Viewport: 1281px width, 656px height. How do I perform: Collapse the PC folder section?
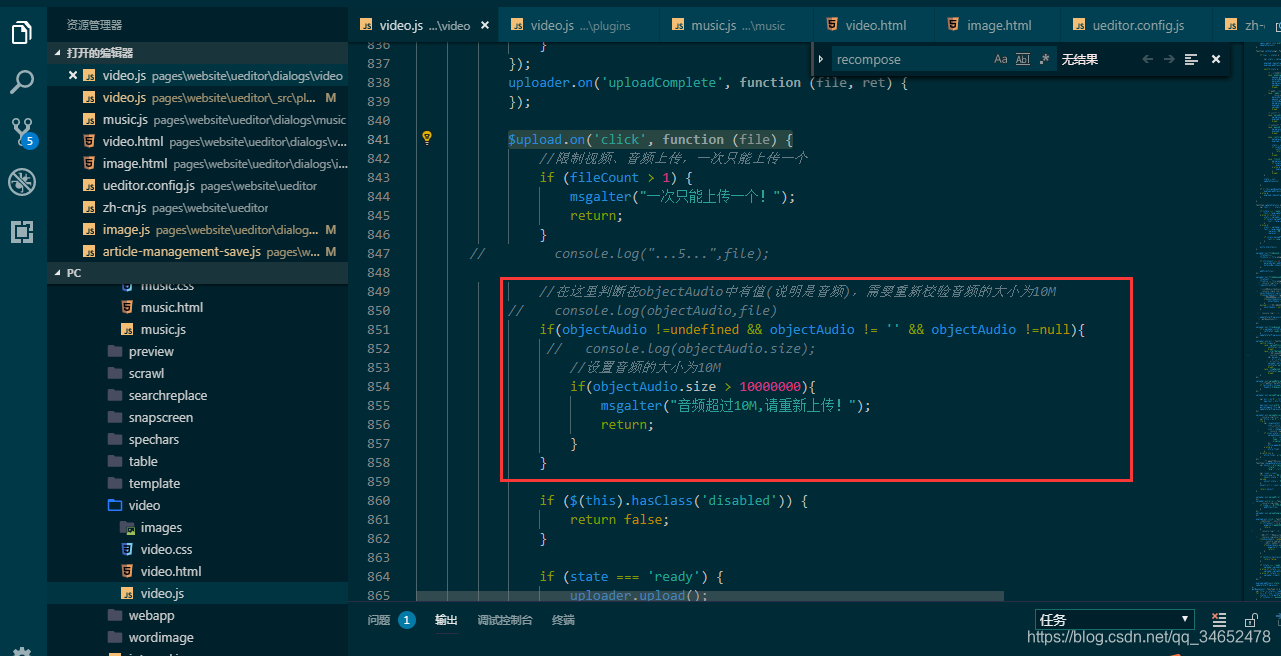tap(198, 272)
